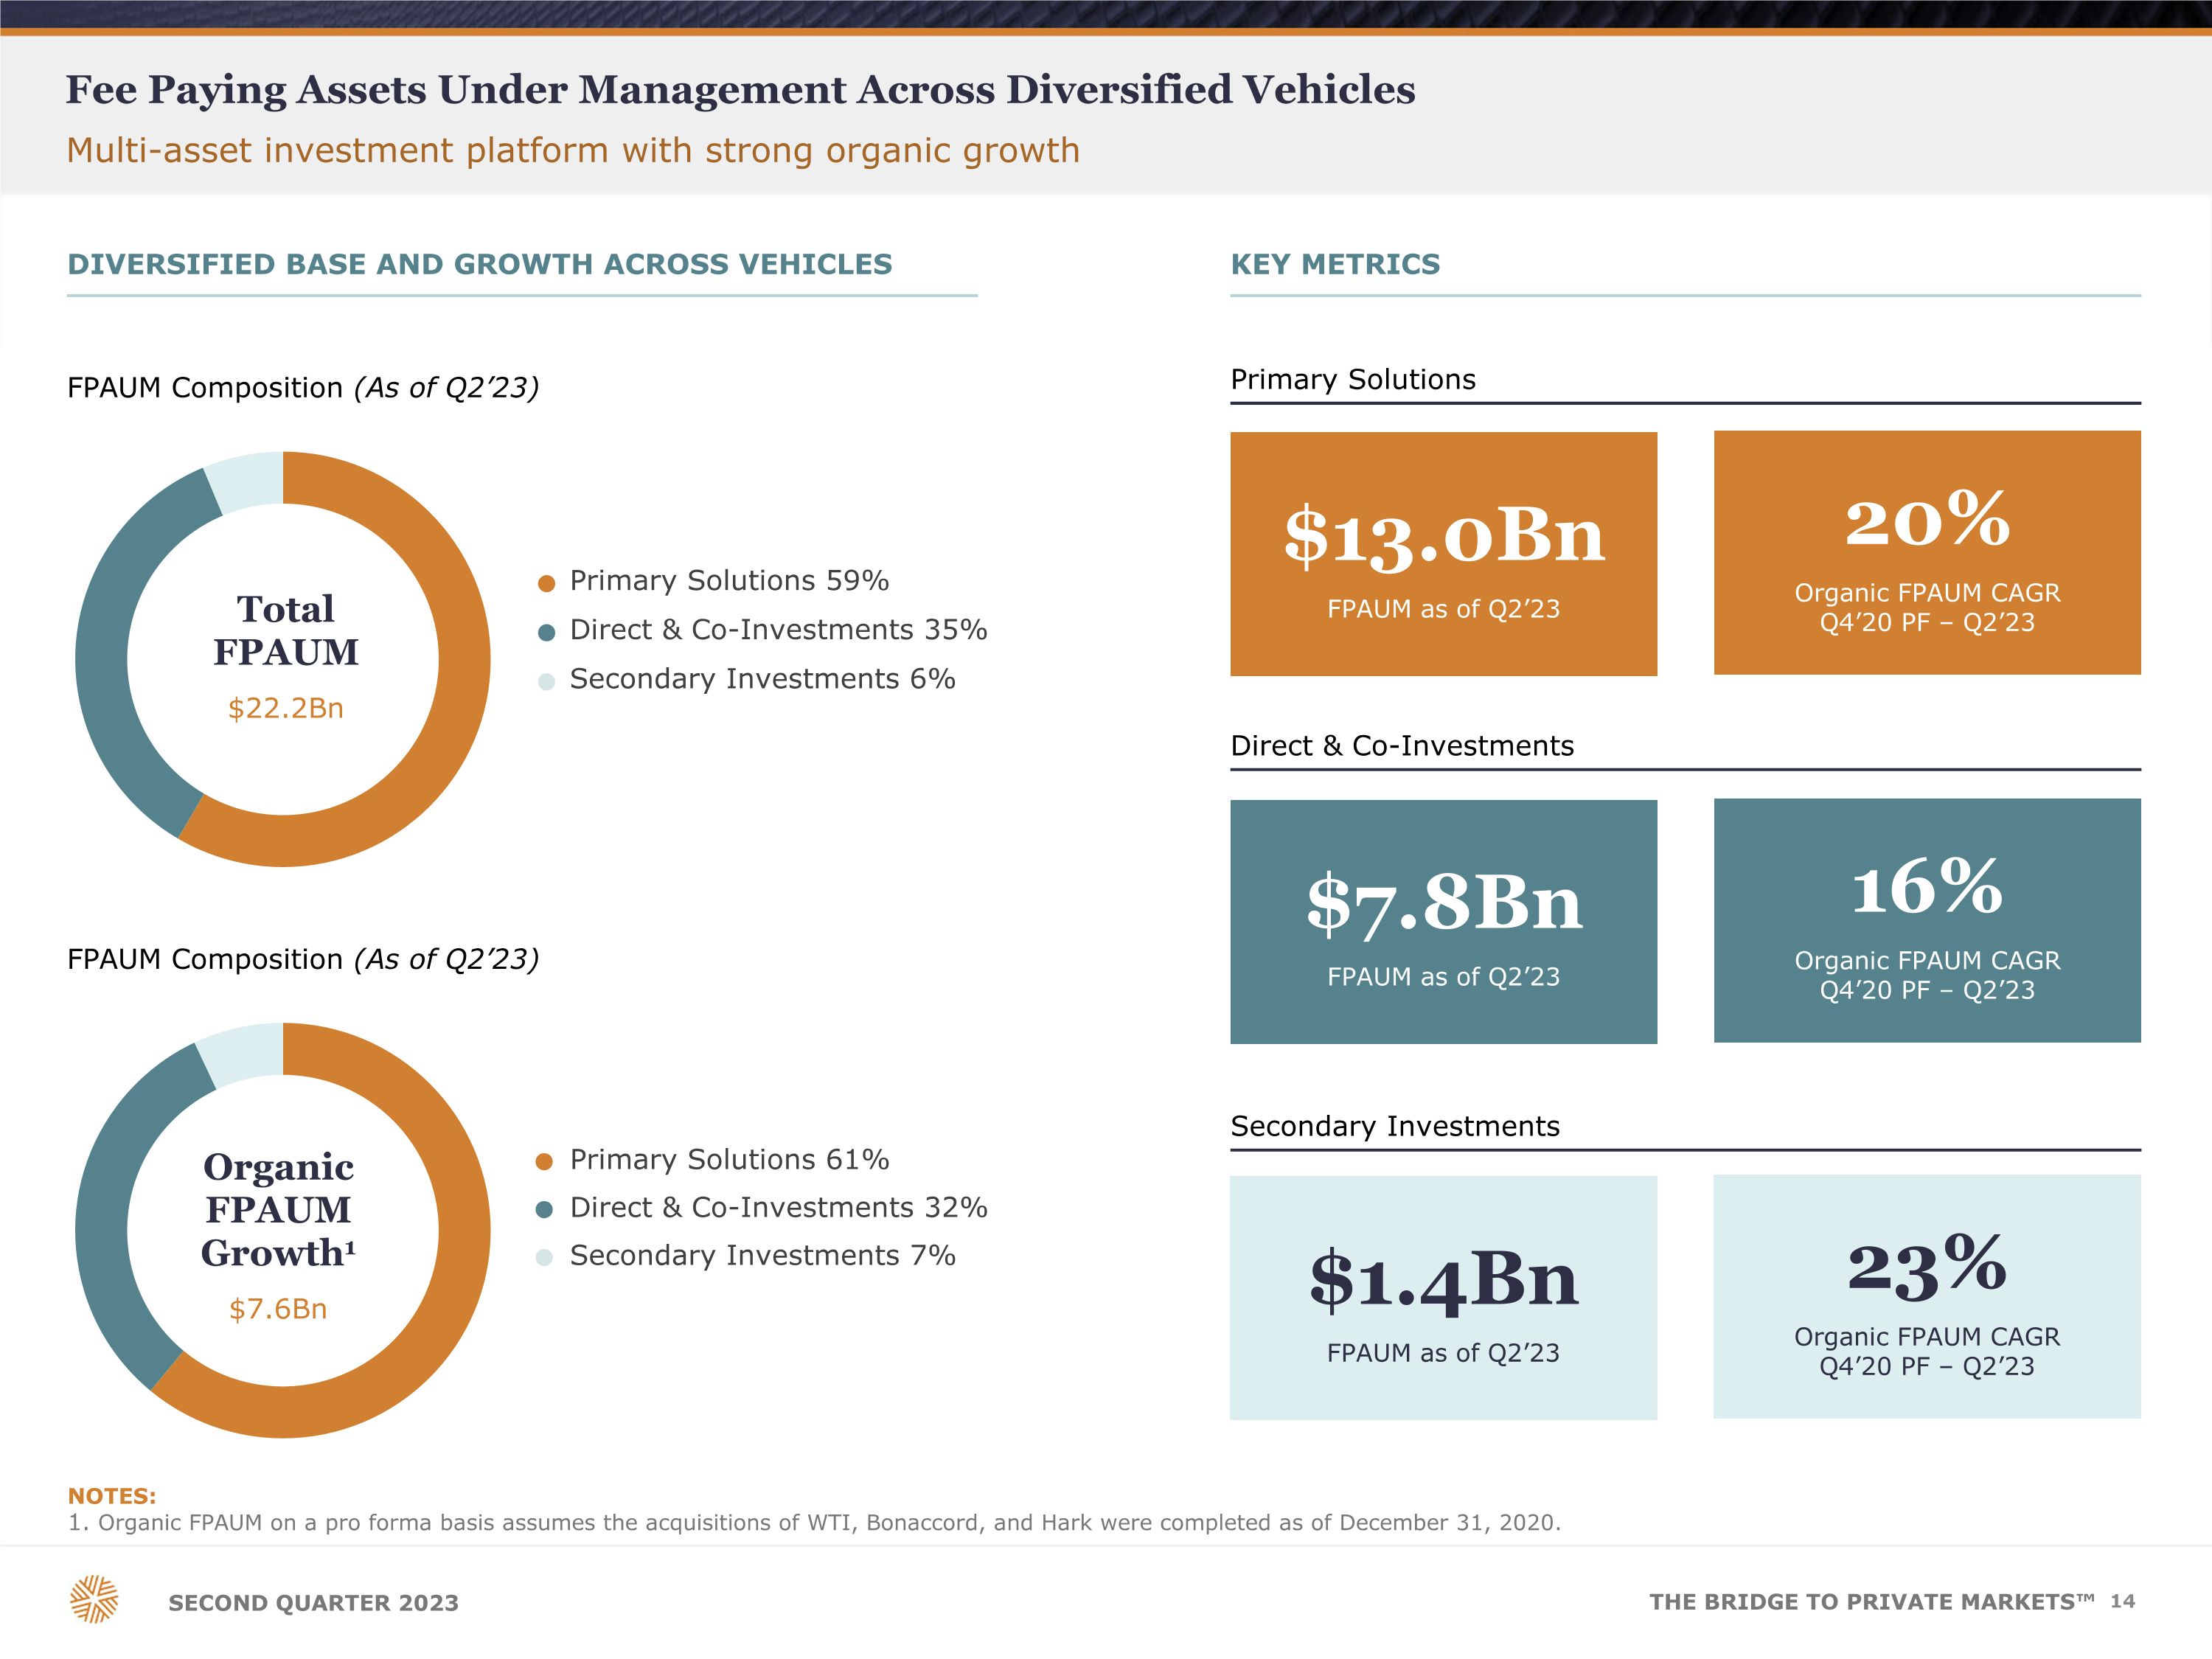Click orange Primary Solutions 59% legend dot
This screenshot has width=2212, height=1659.
[x=546, y=583]
